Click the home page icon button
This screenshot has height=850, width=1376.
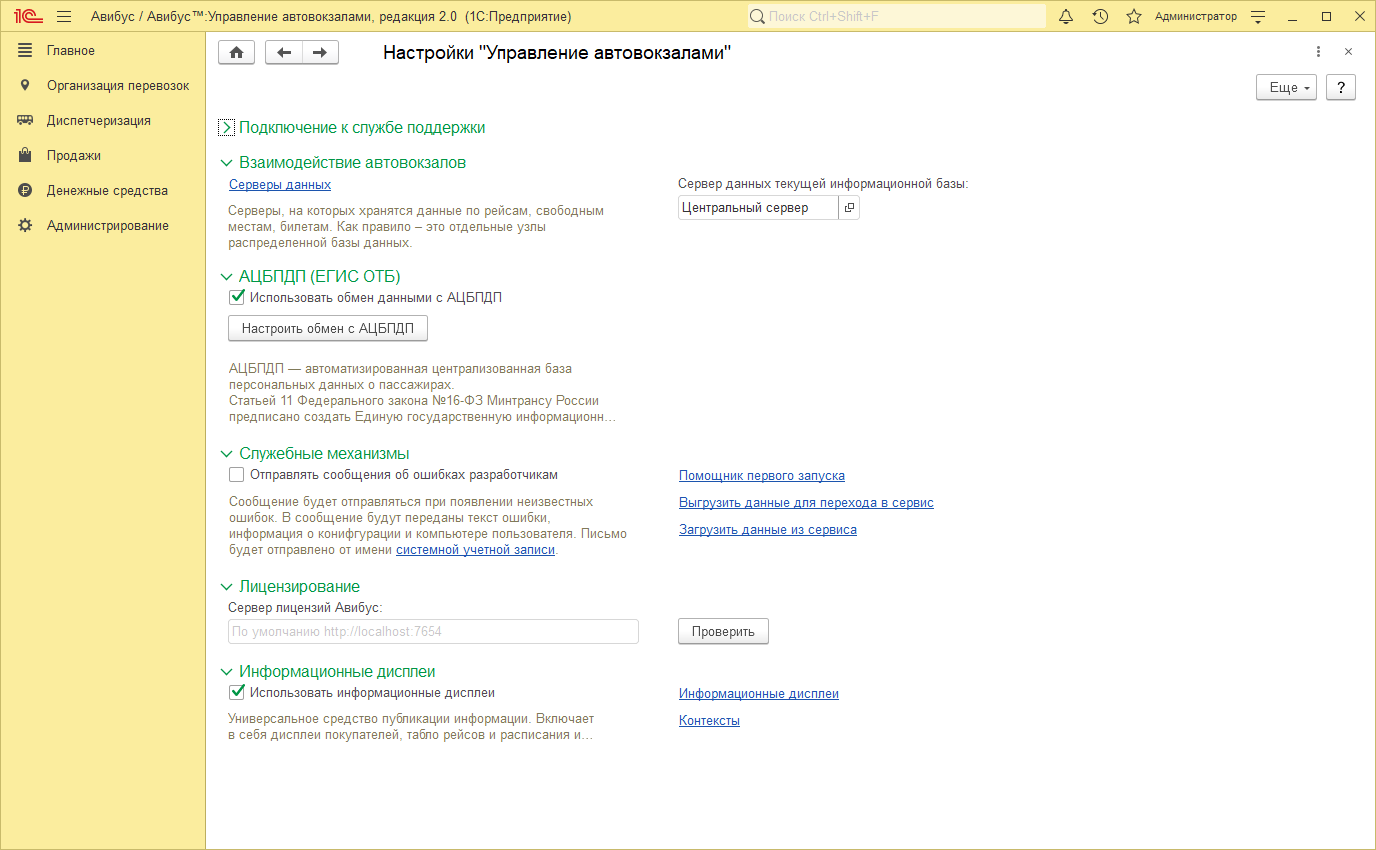(236, 53)
